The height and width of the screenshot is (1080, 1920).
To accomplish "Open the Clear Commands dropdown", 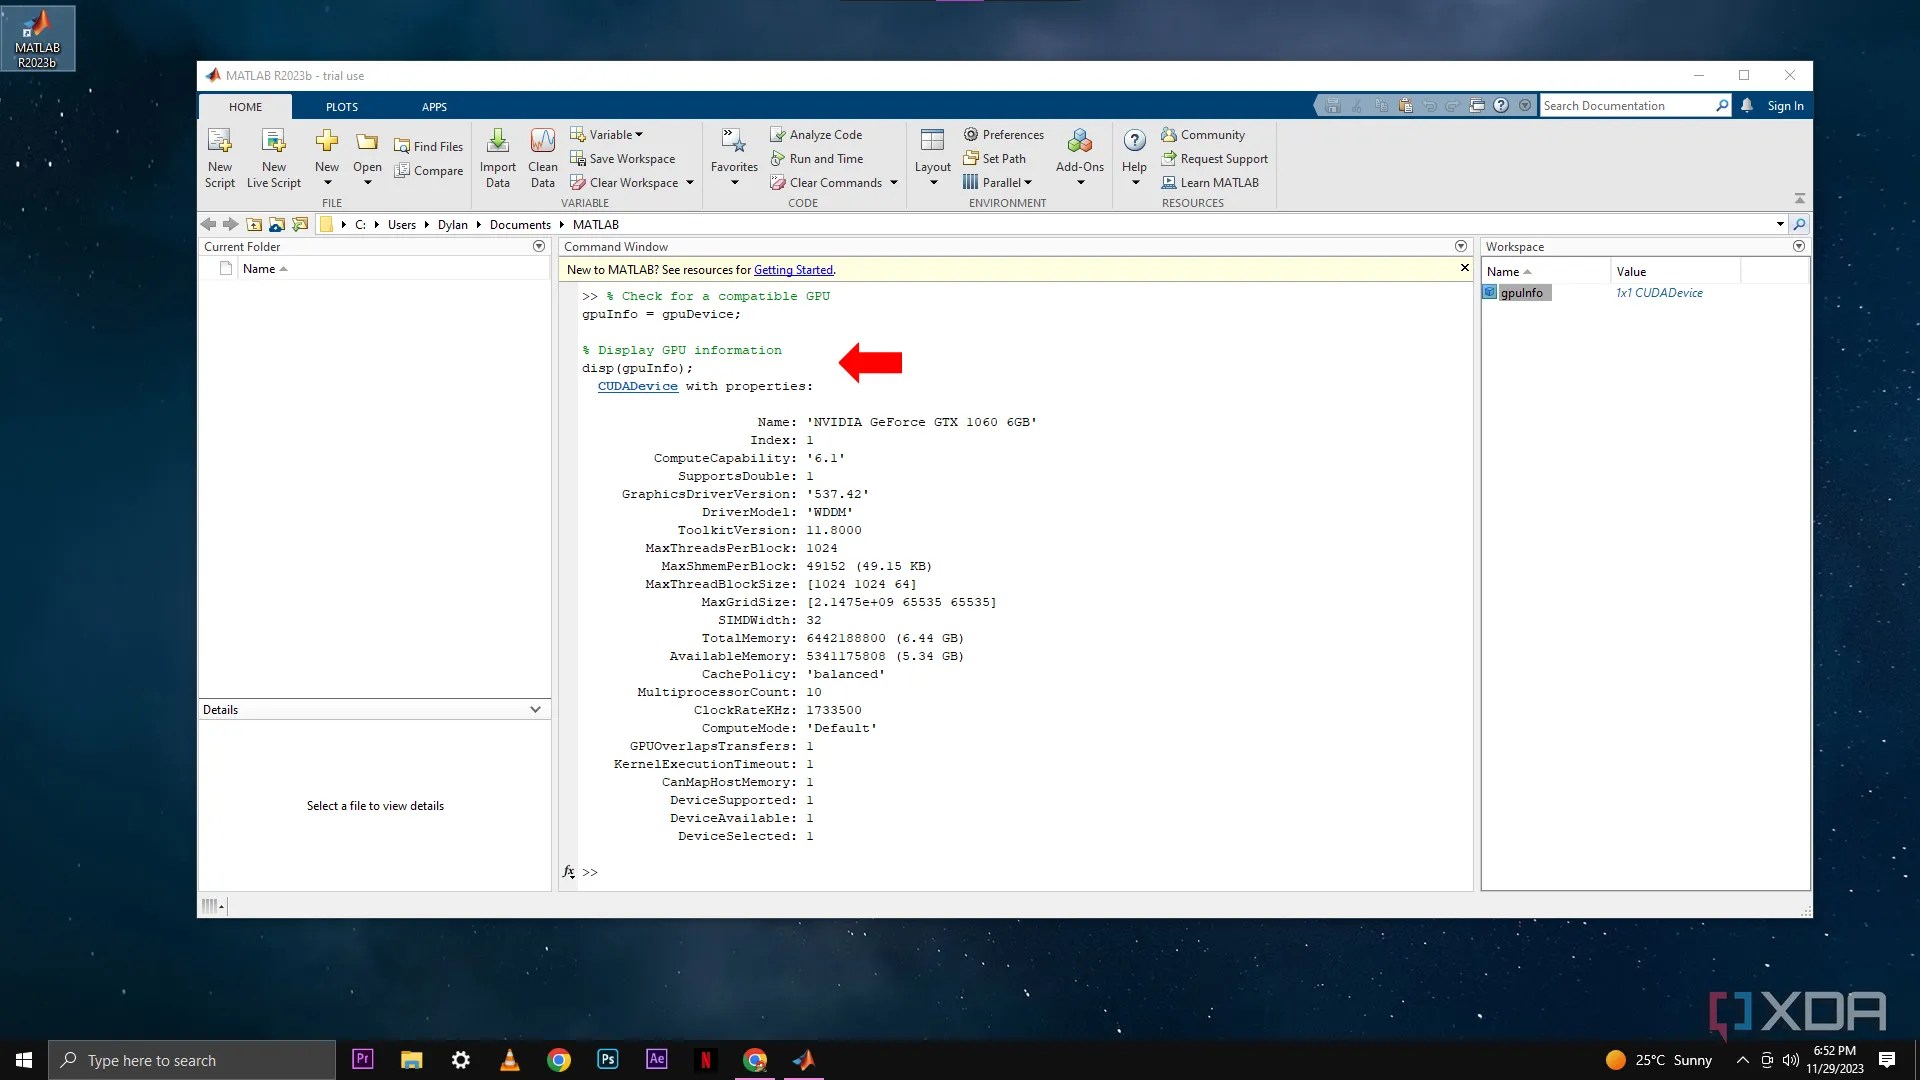I will (893, 182).
